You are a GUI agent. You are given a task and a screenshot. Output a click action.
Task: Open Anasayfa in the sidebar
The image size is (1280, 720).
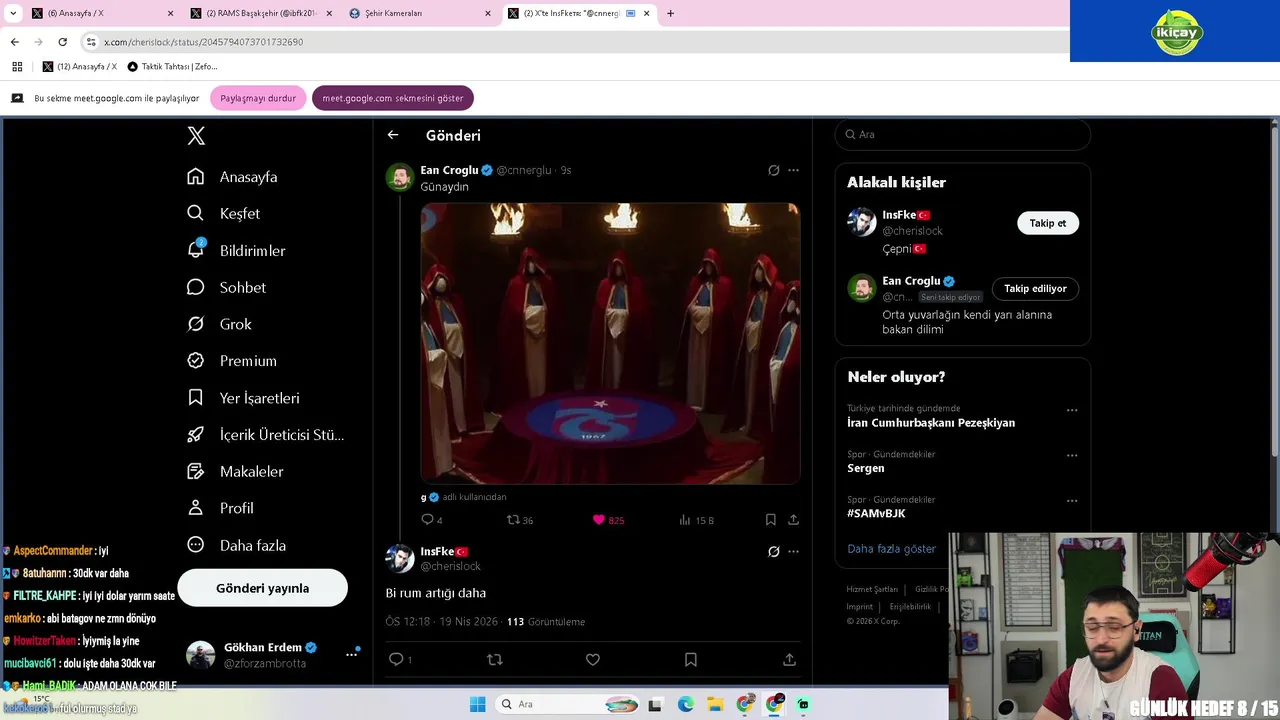232,177
